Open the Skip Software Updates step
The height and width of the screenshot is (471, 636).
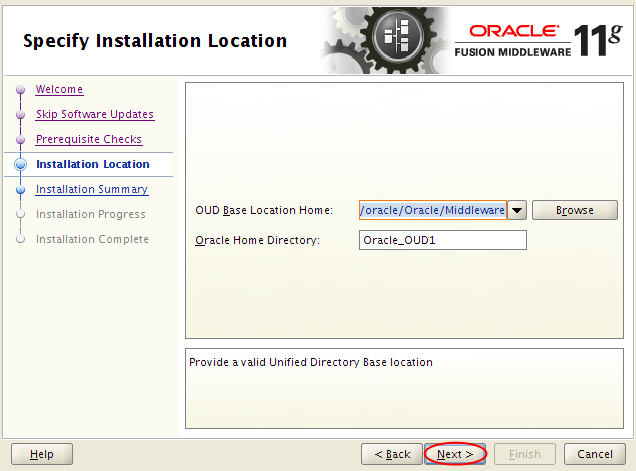(x=95, y=114)
